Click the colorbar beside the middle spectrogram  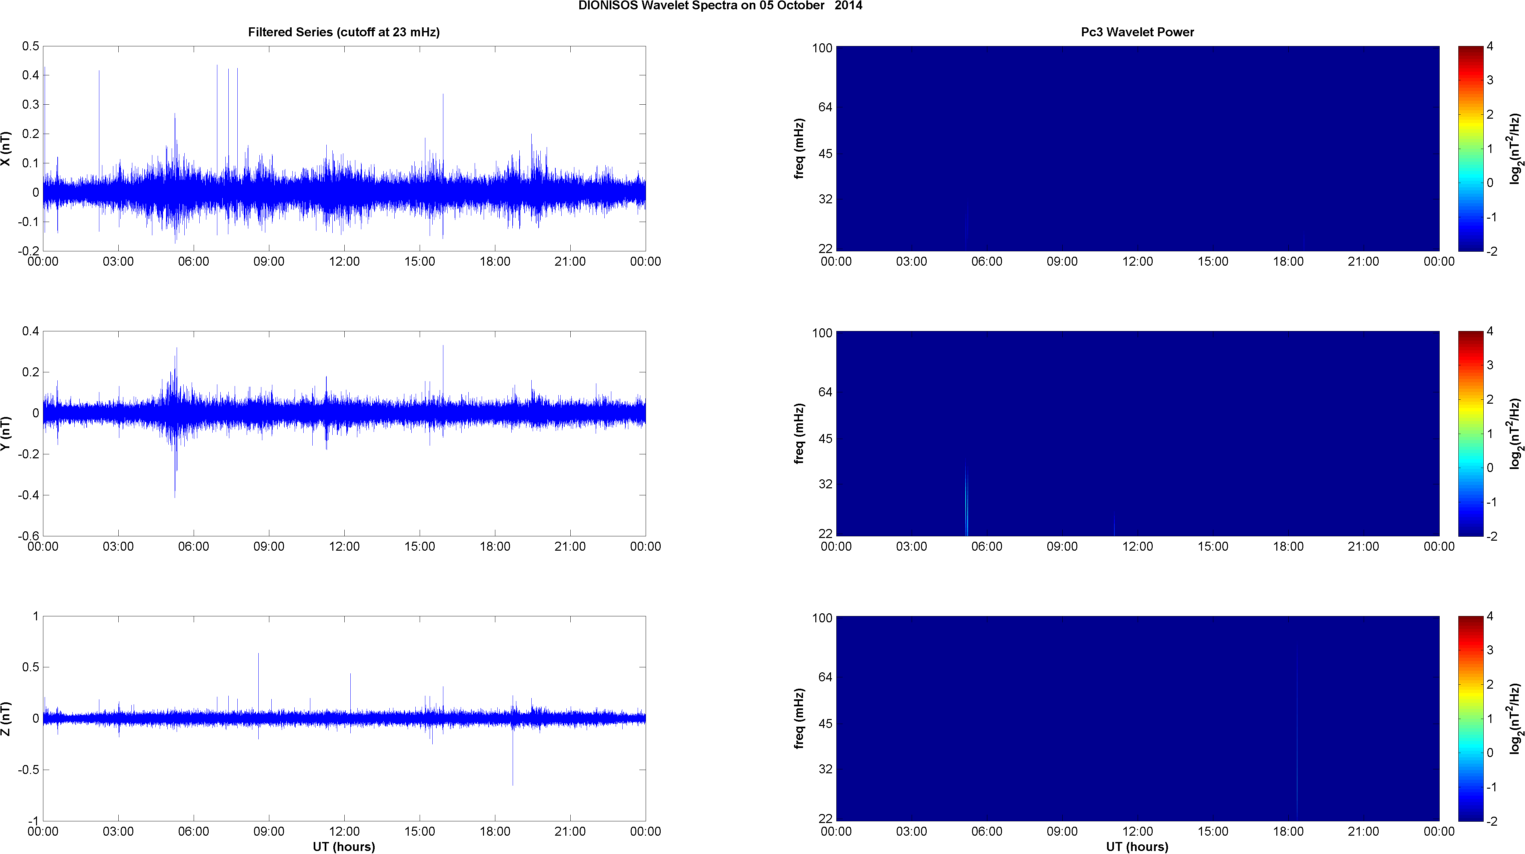coord(1470,434)
